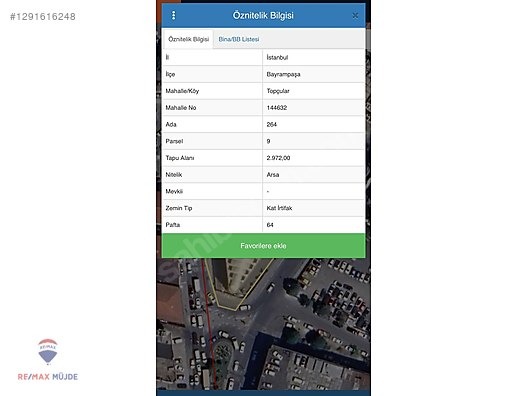Image resolution: width=528 pixels, height=396 pixels.
Task: Open the three-dot options menu
Action: click(x=173, y=15)
